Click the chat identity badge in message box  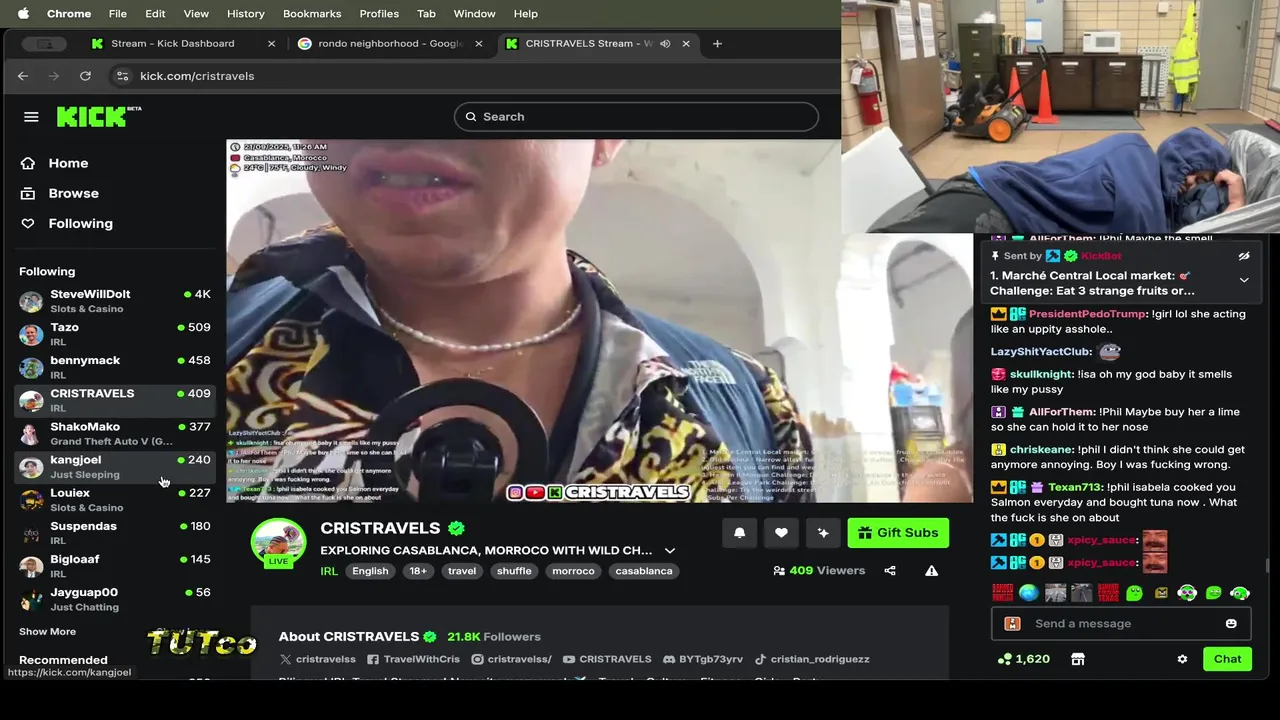(1012, 623)
